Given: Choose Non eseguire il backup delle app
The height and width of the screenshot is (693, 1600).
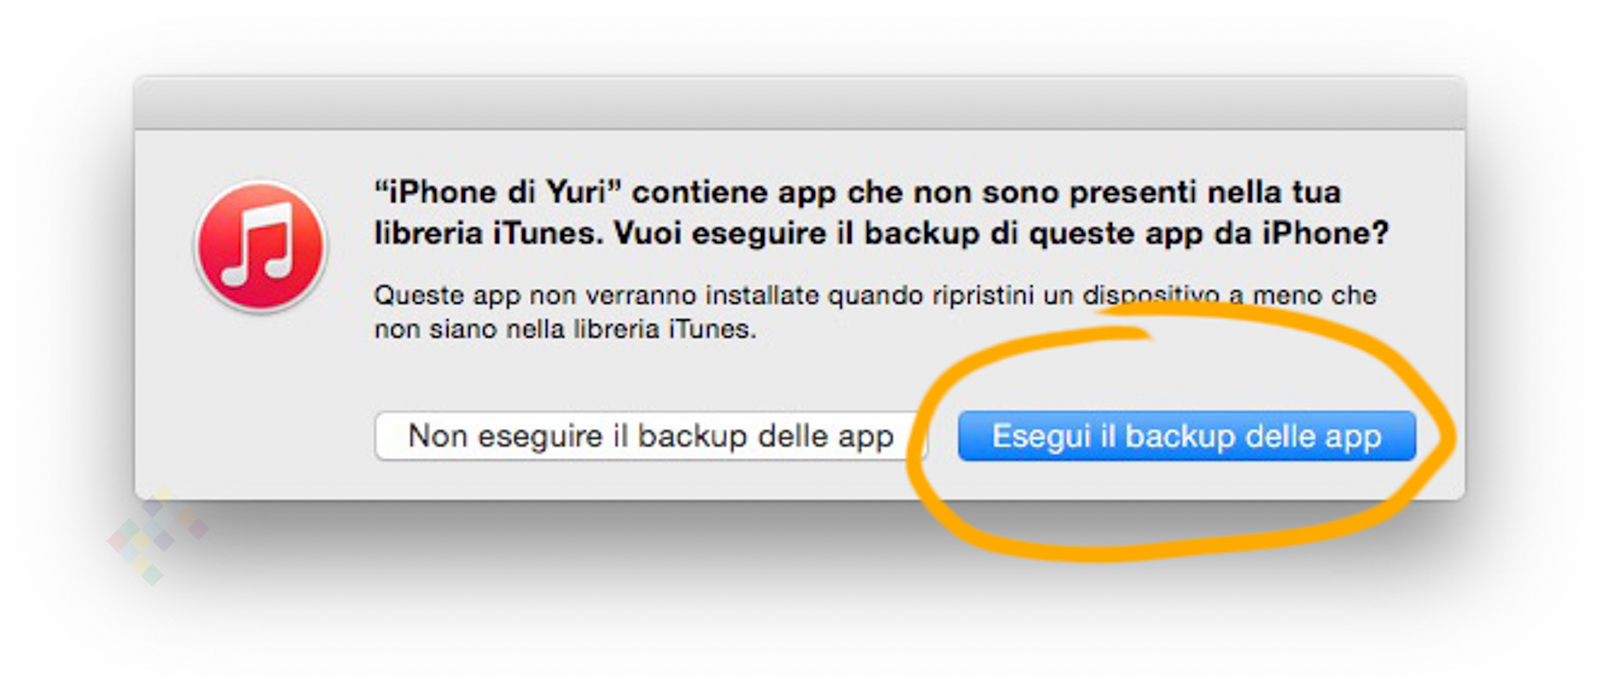Looking at the screenshot, I should [x=650, y=436].
